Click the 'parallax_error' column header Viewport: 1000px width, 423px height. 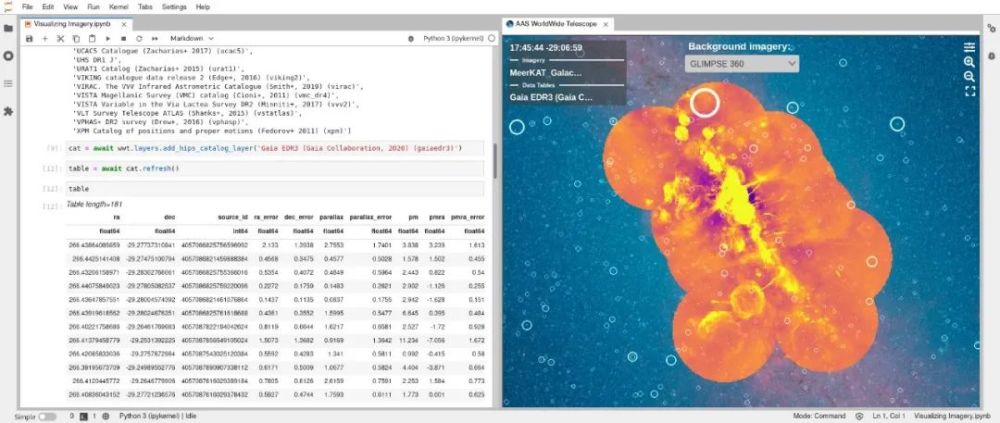(371, 217)
